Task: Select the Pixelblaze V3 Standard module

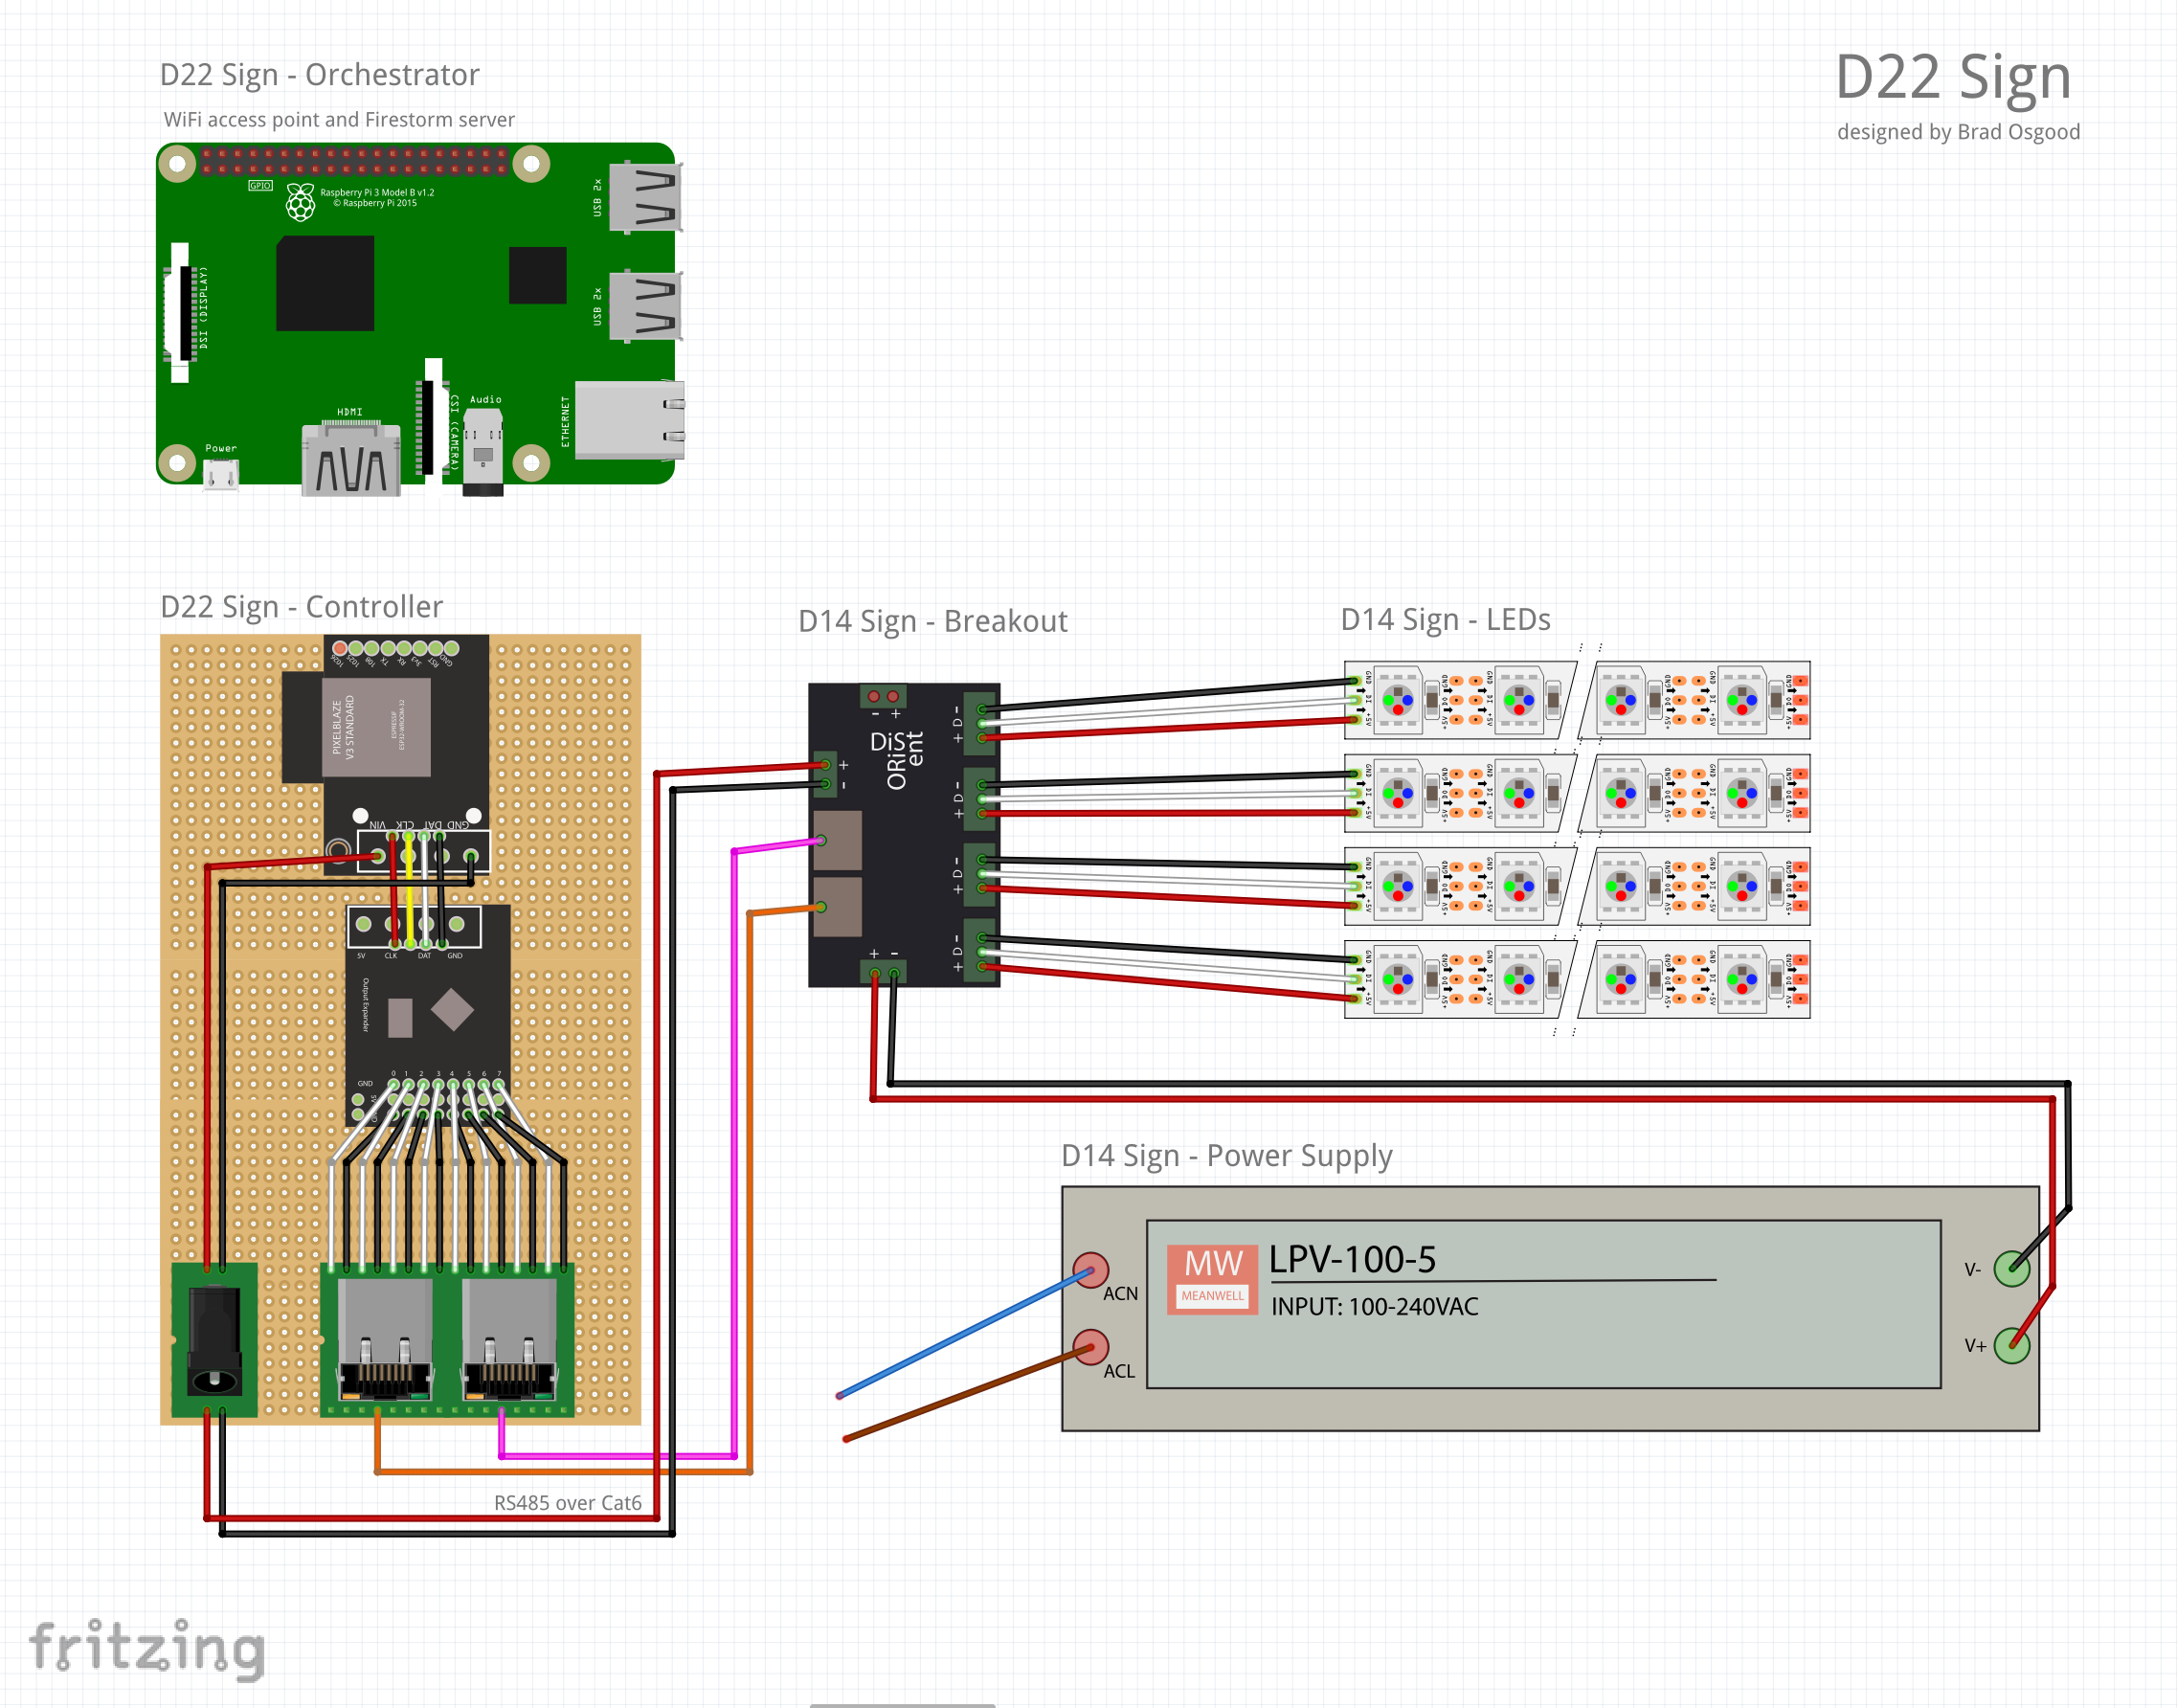Action: (376, 727)
